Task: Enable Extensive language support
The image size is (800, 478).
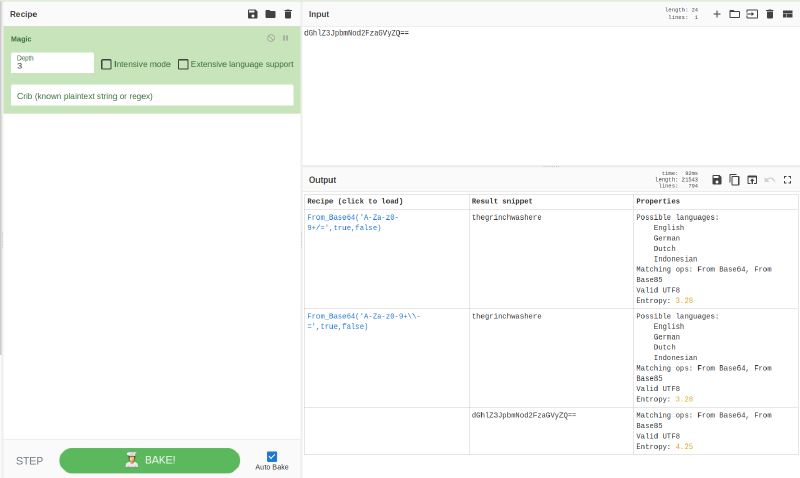Action: tap(183, 64)
